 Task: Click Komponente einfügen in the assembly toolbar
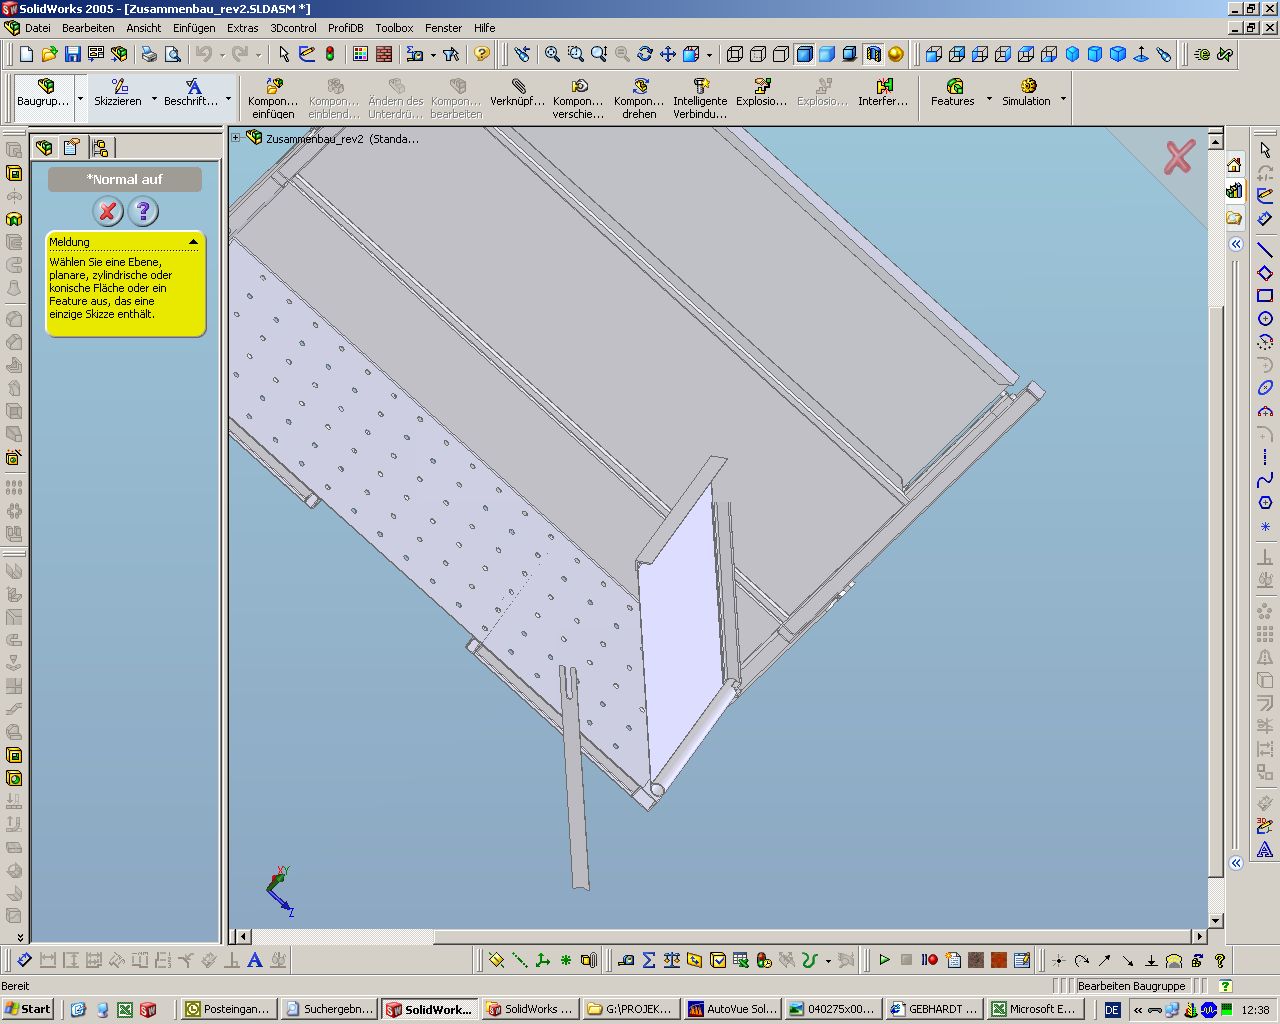(x=273, y=98)
